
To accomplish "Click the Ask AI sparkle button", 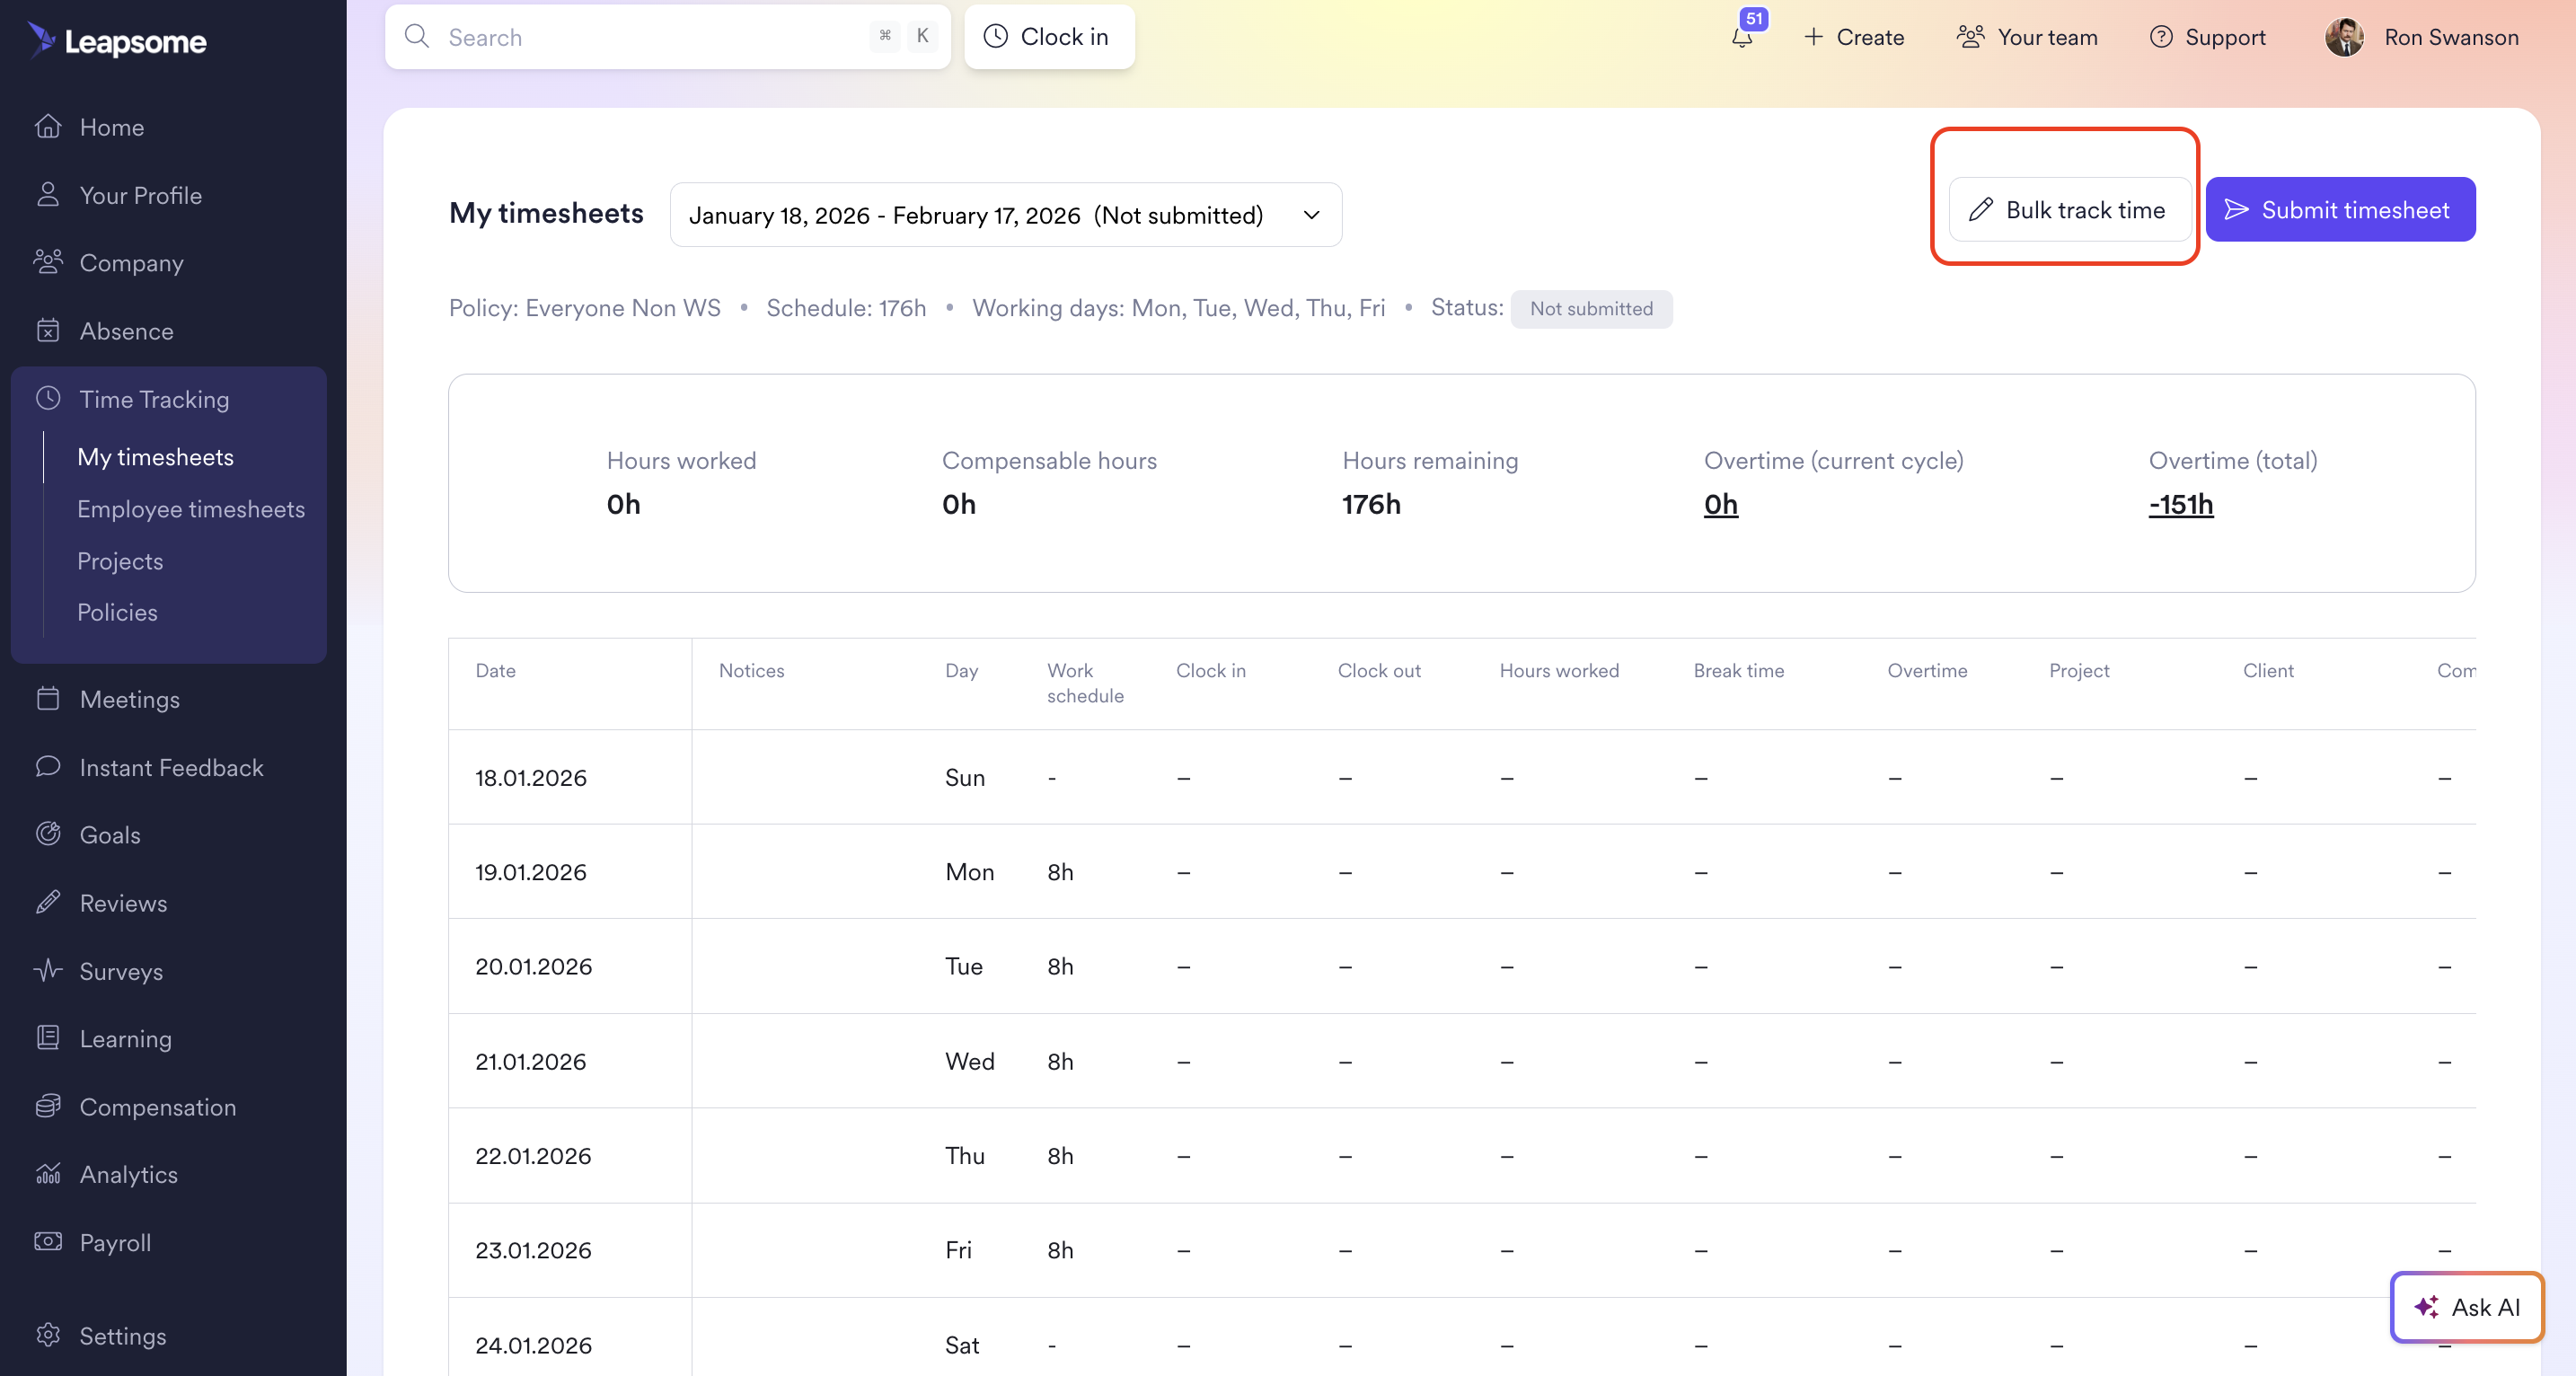I will [x=2466, y=1306].
